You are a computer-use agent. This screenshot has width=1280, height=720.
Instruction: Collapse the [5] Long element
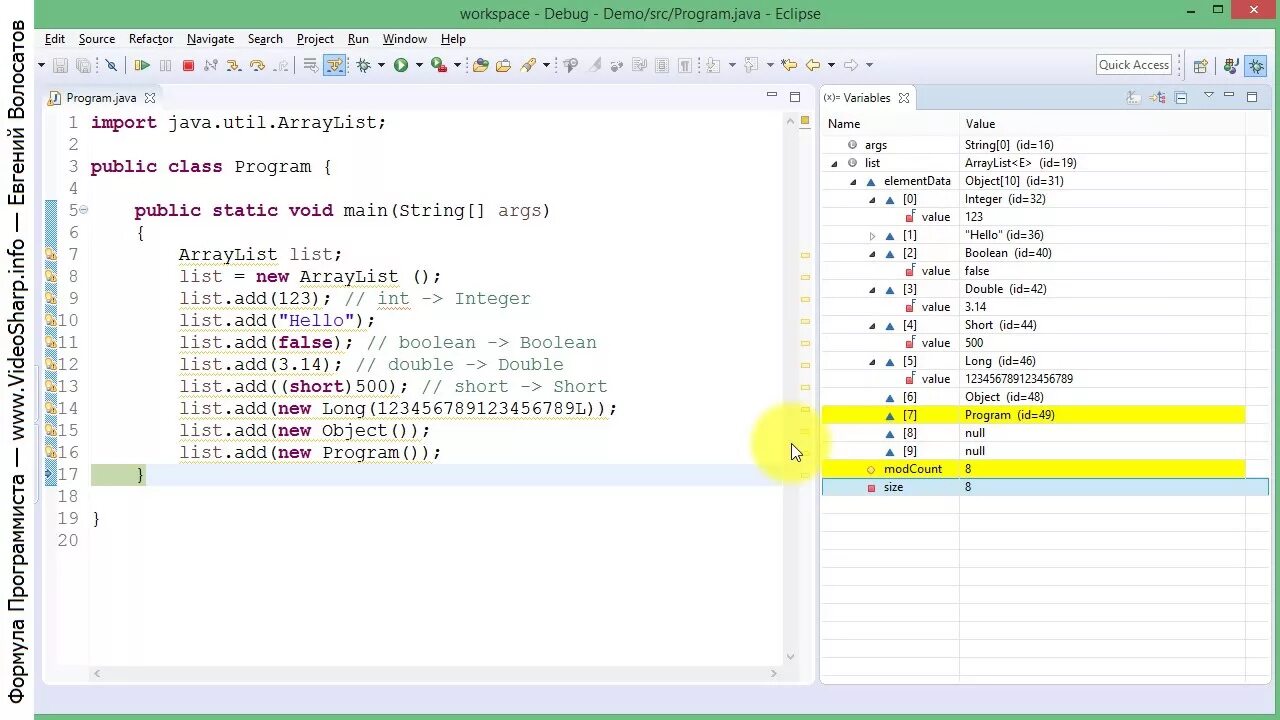click(872, 361)
